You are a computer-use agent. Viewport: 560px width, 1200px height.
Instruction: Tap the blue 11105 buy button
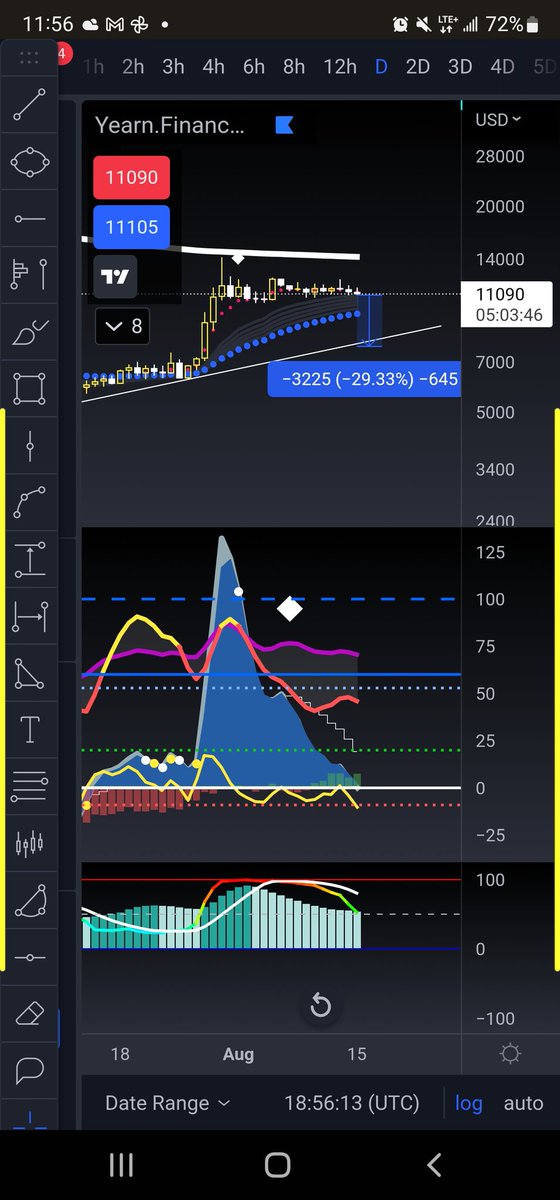(x=132, y=228)
